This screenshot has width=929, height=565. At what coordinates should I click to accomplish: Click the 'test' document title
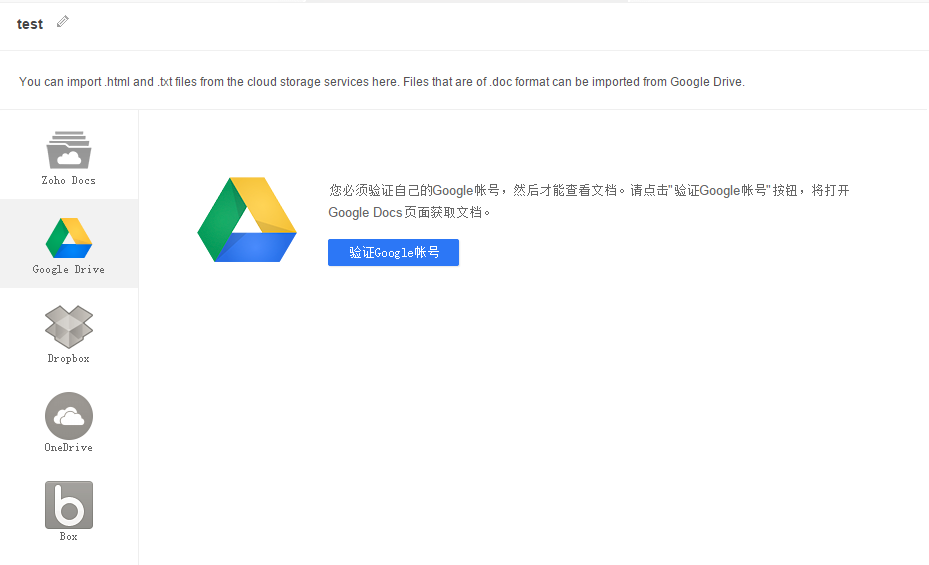click(x=30, y=24)
